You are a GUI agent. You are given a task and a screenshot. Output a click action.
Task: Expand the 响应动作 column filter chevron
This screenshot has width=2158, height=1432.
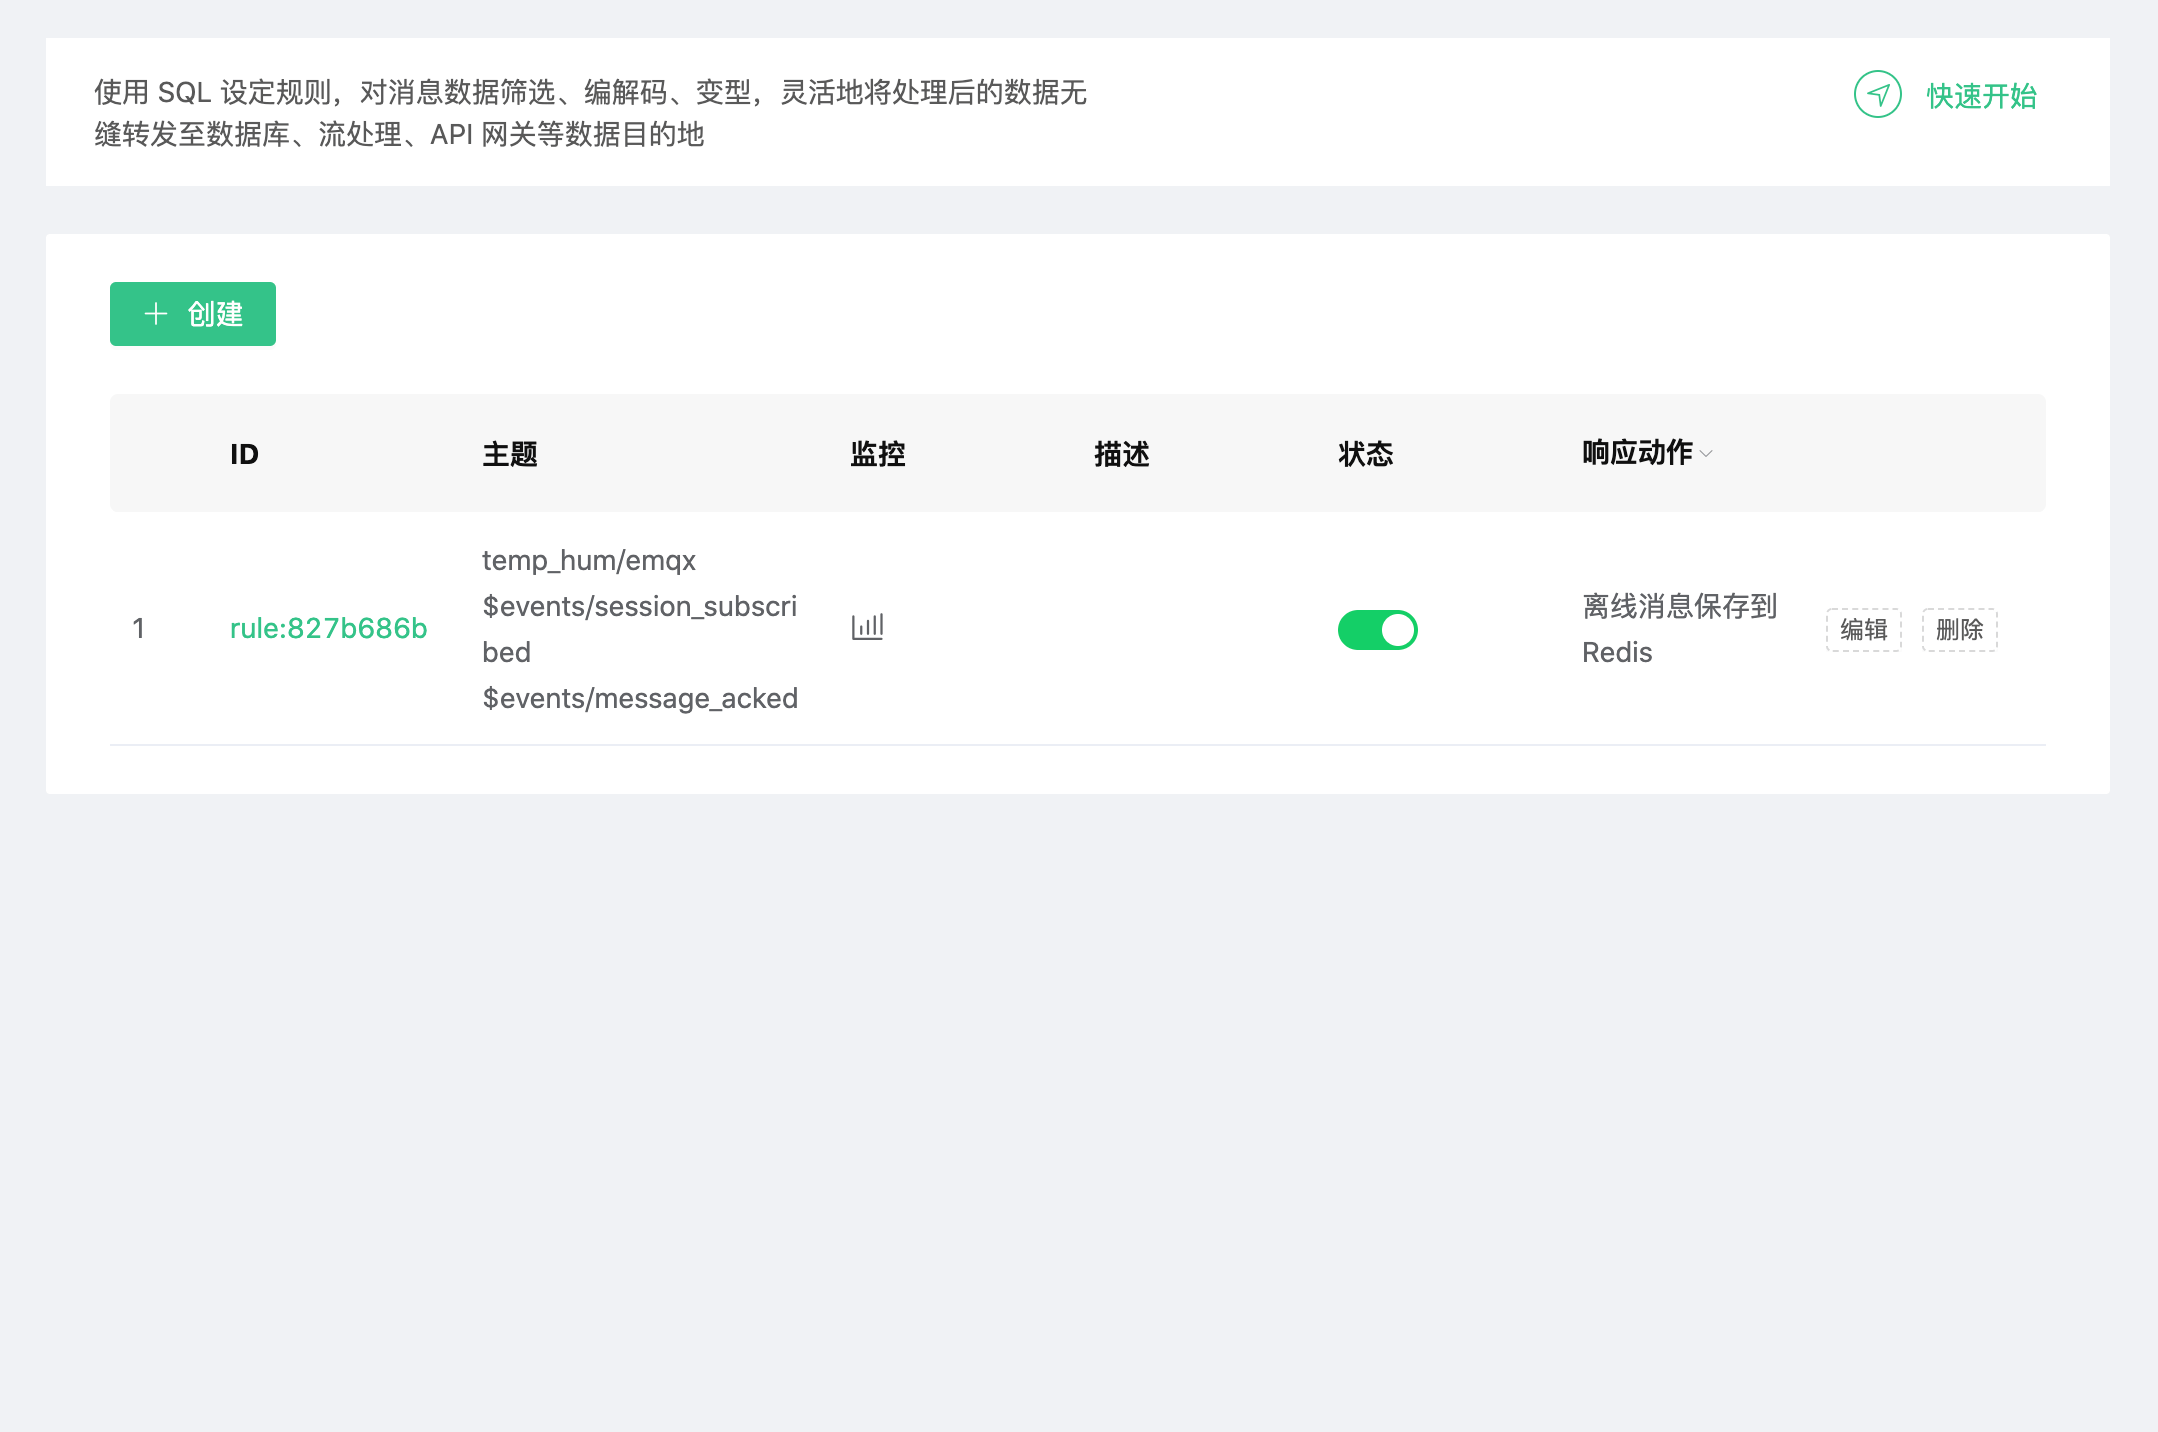tap(1706, 454)
